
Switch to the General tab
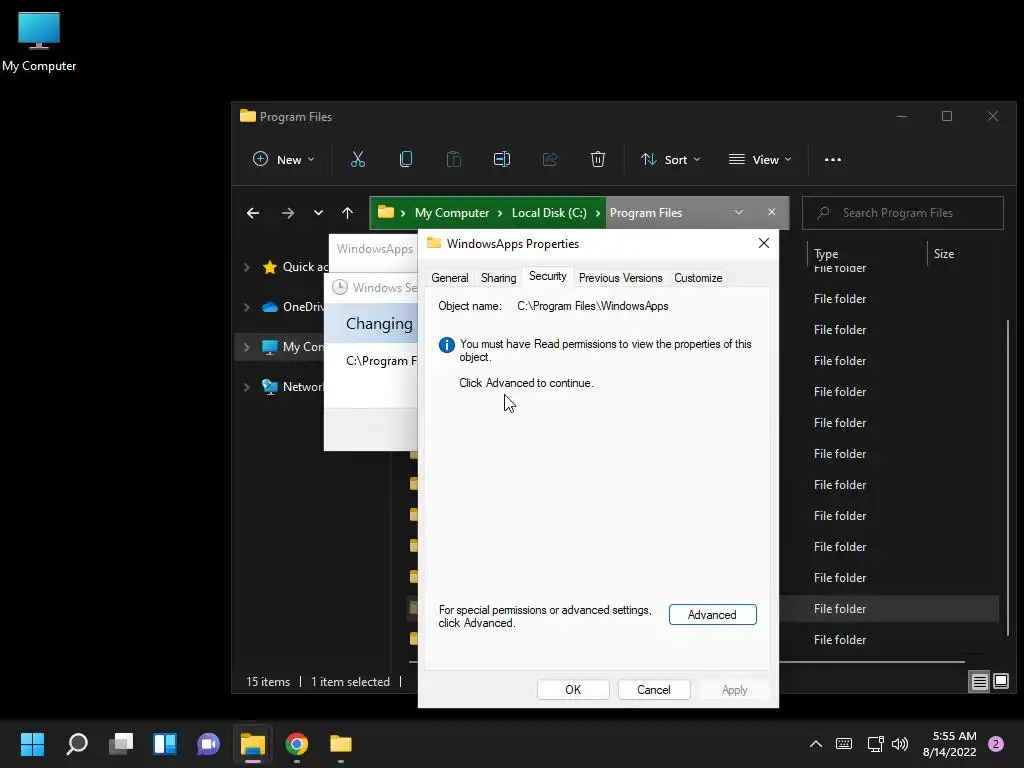click(449, 278)
